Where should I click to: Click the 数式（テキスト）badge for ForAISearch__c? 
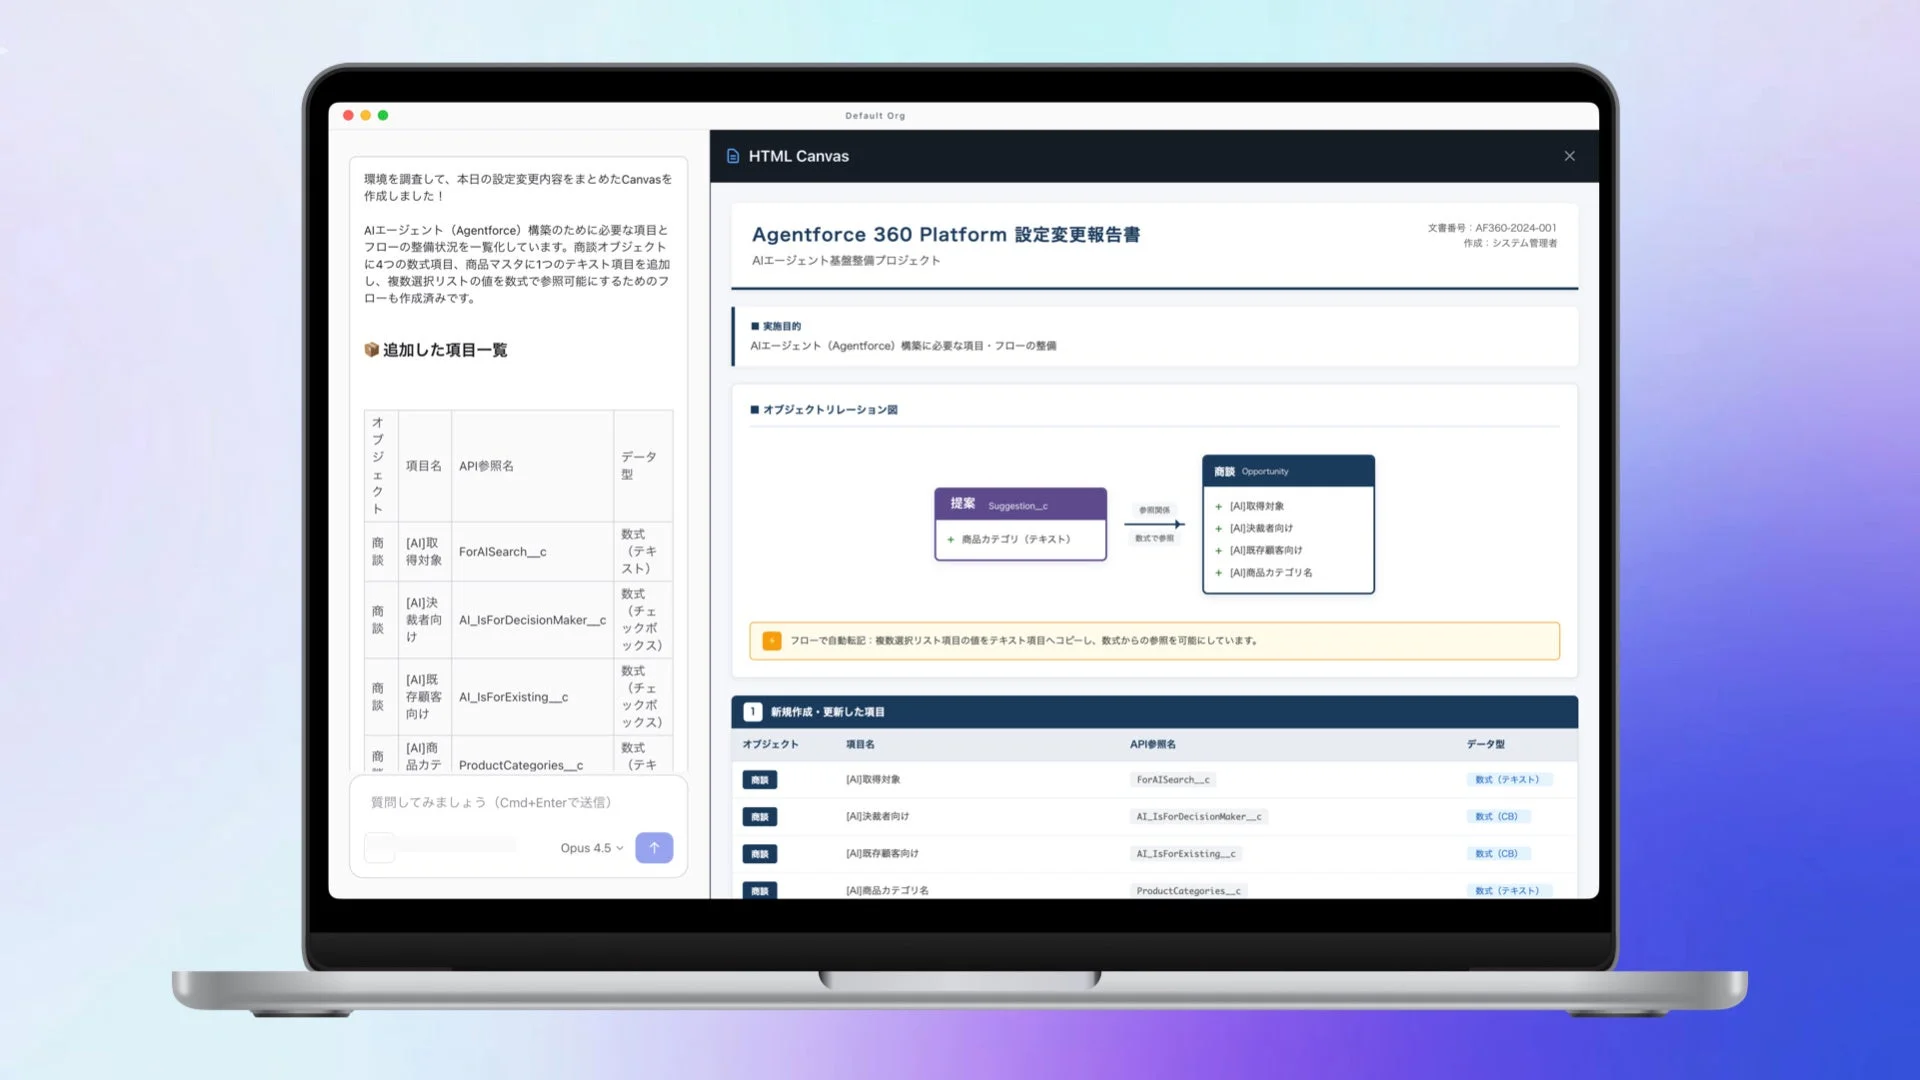1509,779
